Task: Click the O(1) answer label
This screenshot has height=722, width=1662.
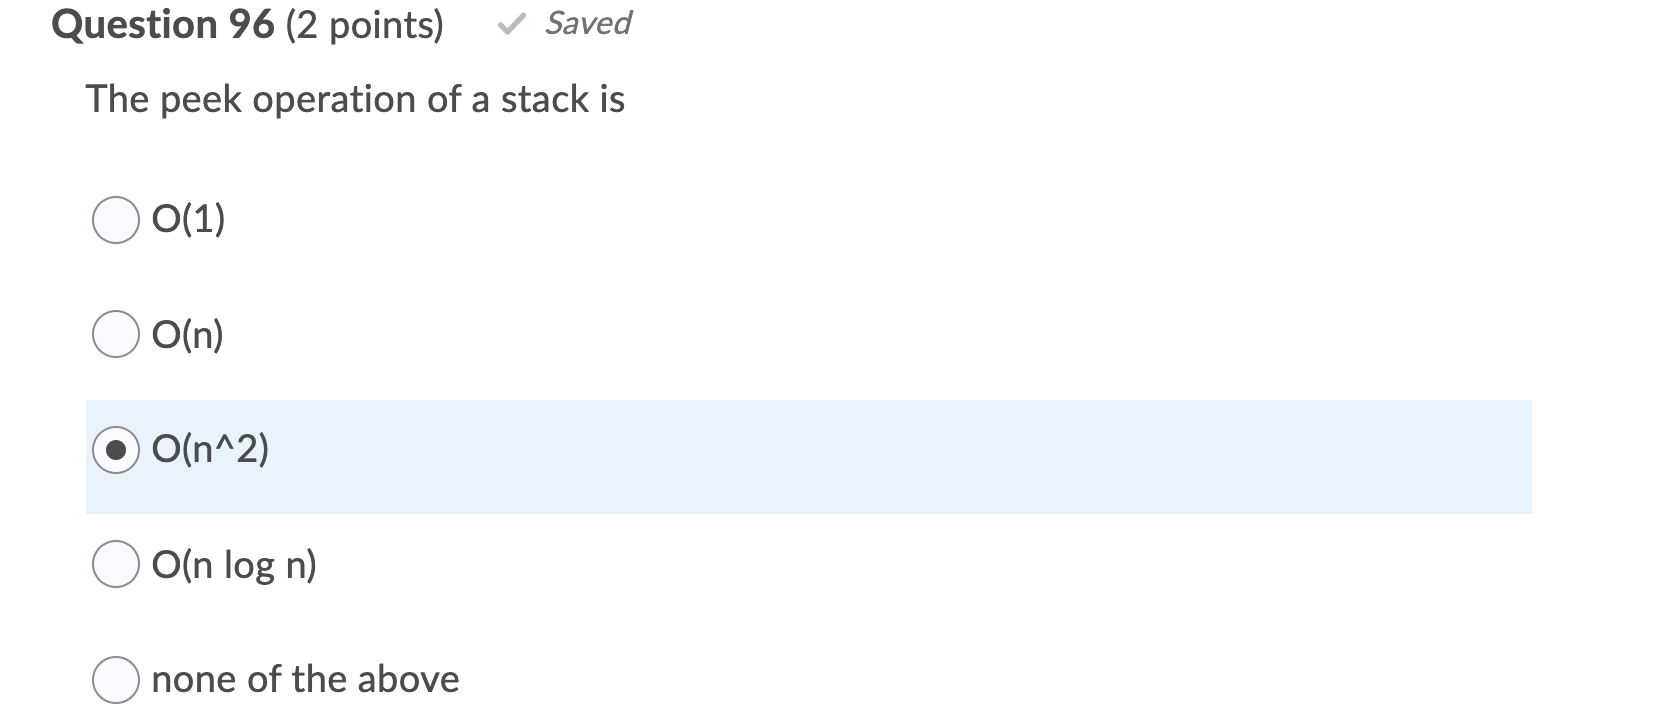Action: click(188, 218)
